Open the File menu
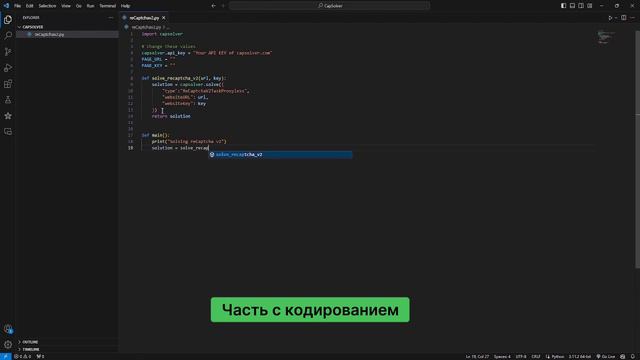 tap(18, 6)
